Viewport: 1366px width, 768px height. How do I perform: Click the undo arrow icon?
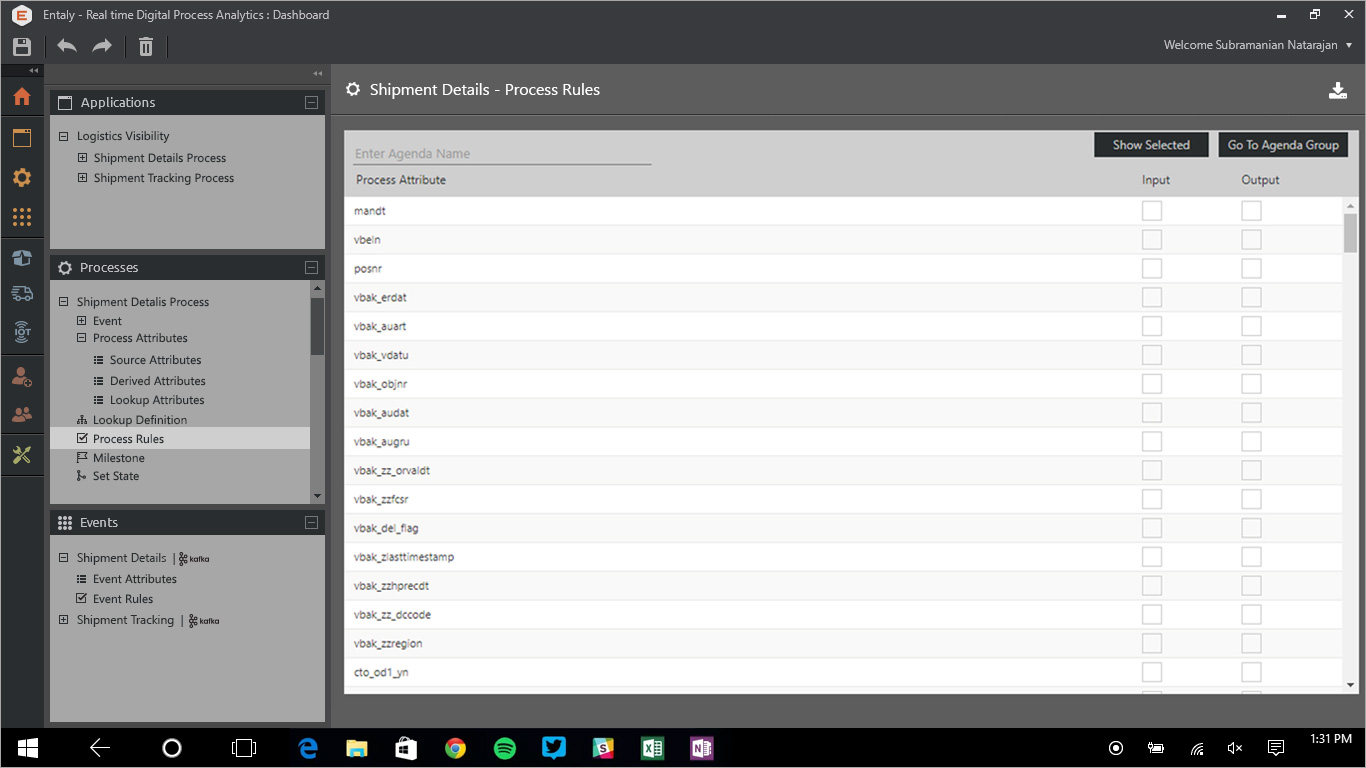coord(67,46)
